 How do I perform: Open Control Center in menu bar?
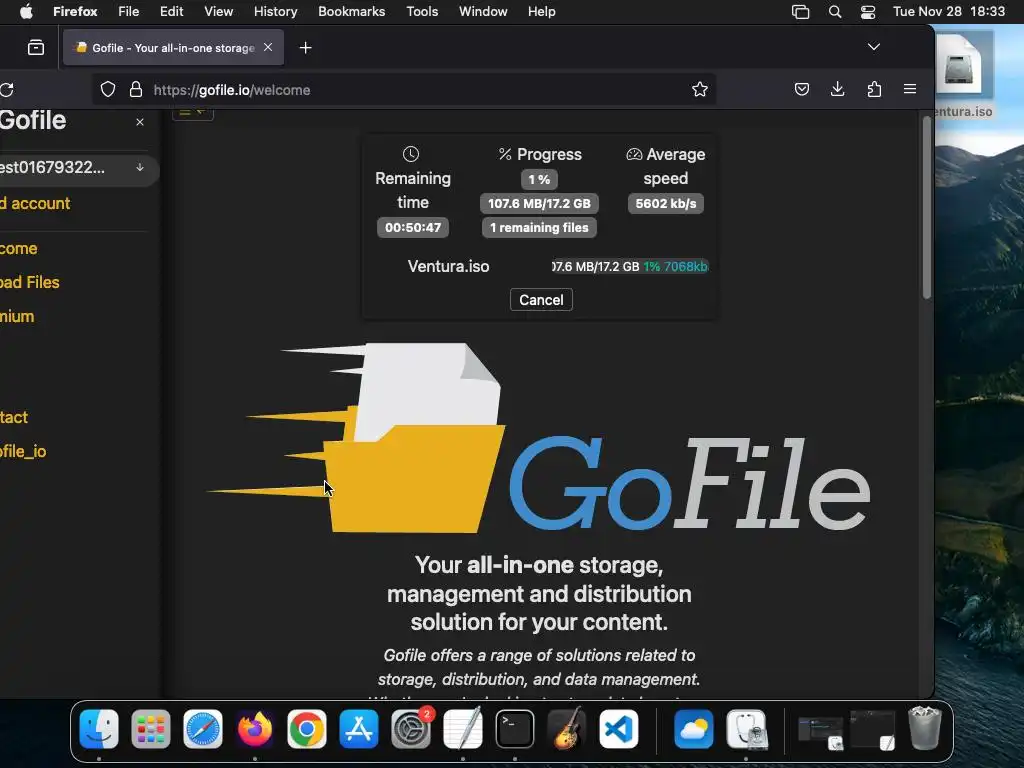click(868, 12)
